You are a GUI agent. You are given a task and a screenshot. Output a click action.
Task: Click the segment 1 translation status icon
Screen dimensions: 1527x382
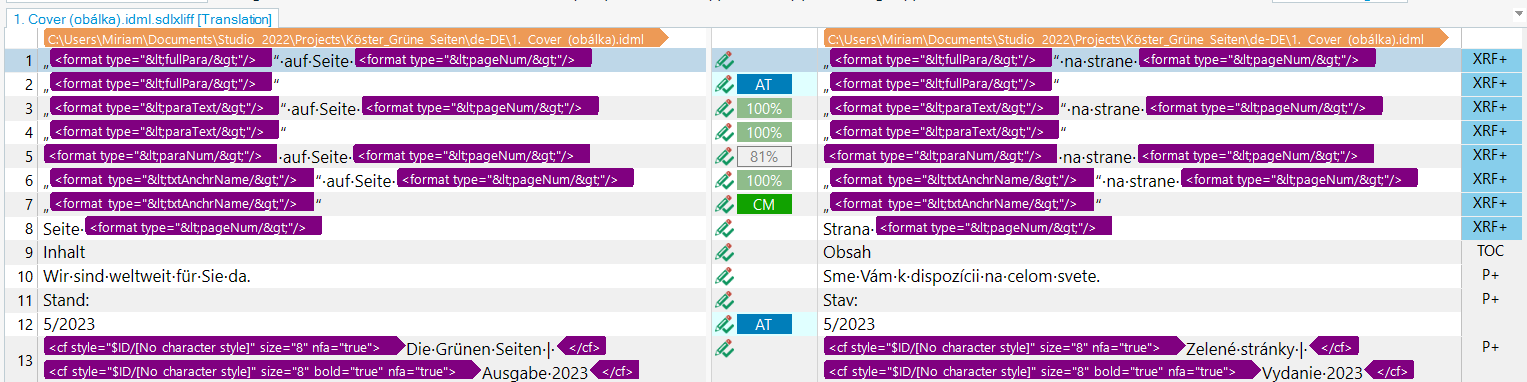[x=724, y=60]
